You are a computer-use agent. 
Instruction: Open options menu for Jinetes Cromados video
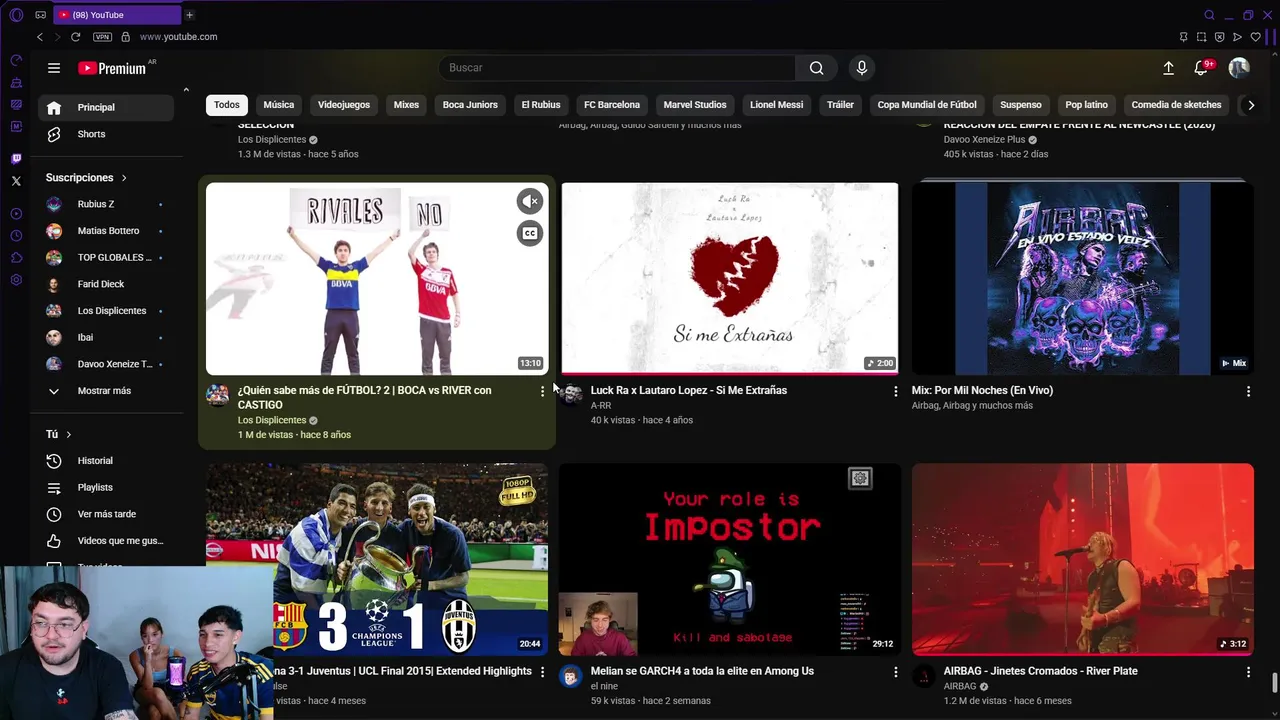point(1248,672)
